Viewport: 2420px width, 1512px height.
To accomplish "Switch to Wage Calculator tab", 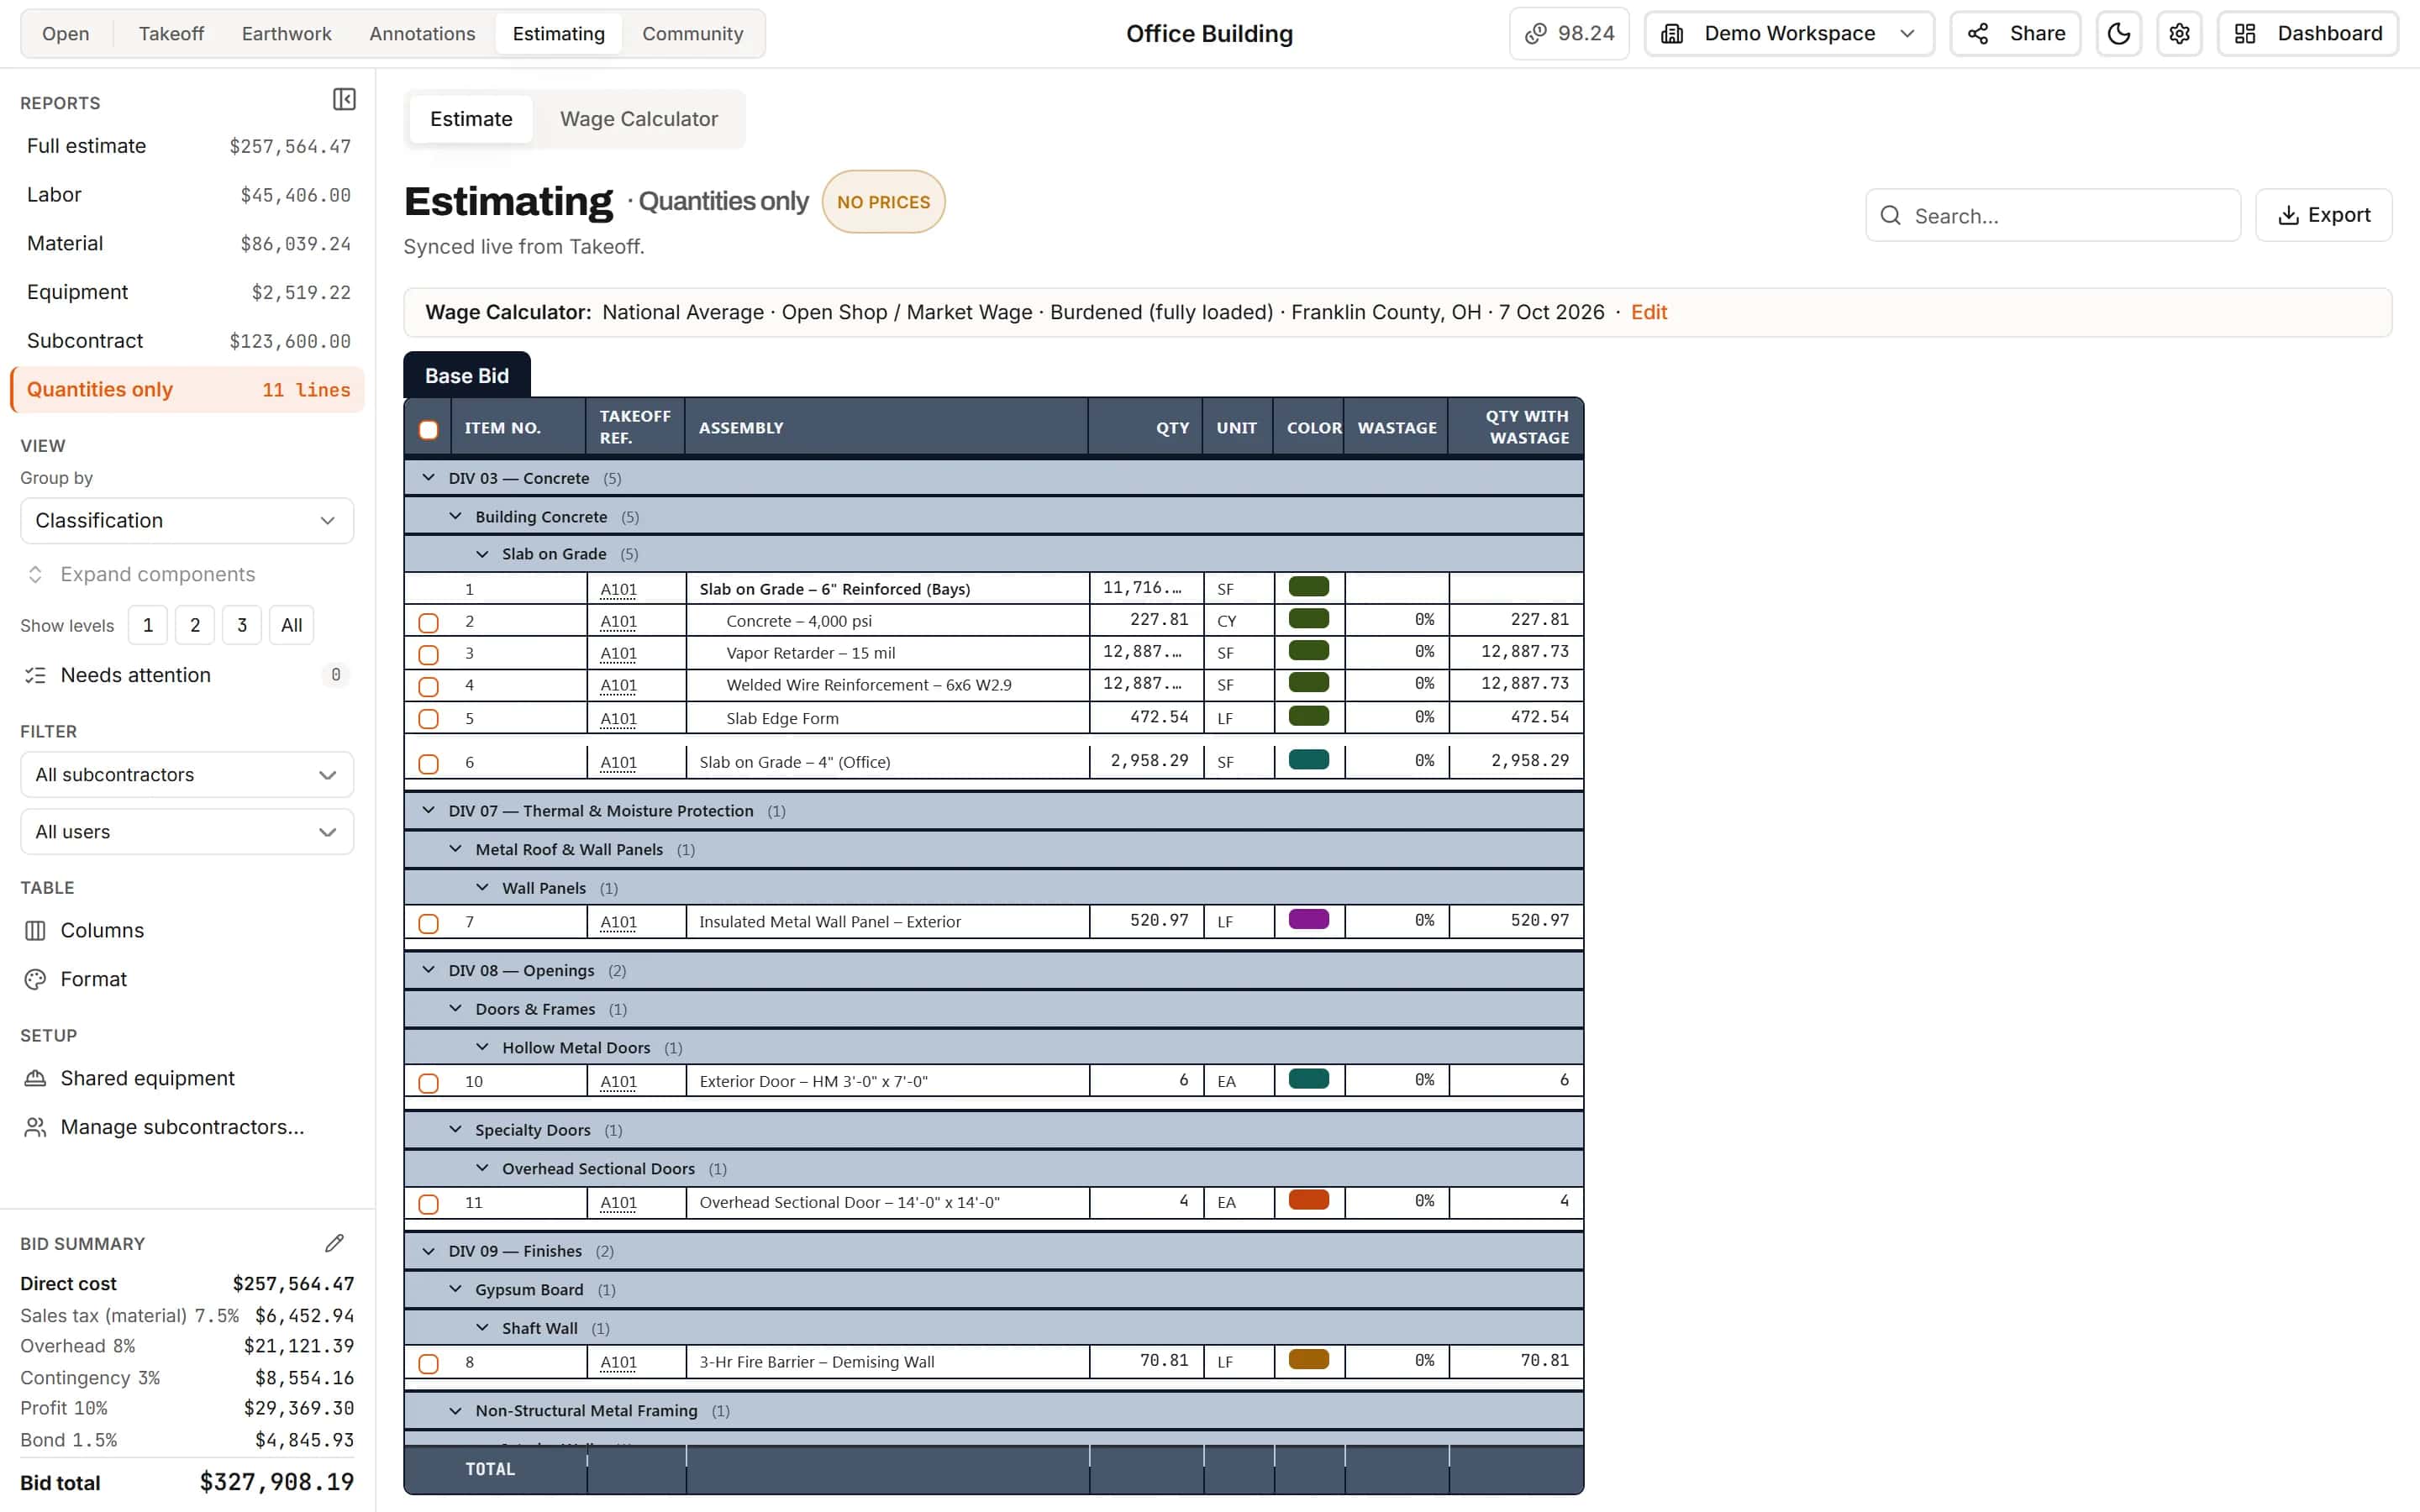I will (639, 119).
